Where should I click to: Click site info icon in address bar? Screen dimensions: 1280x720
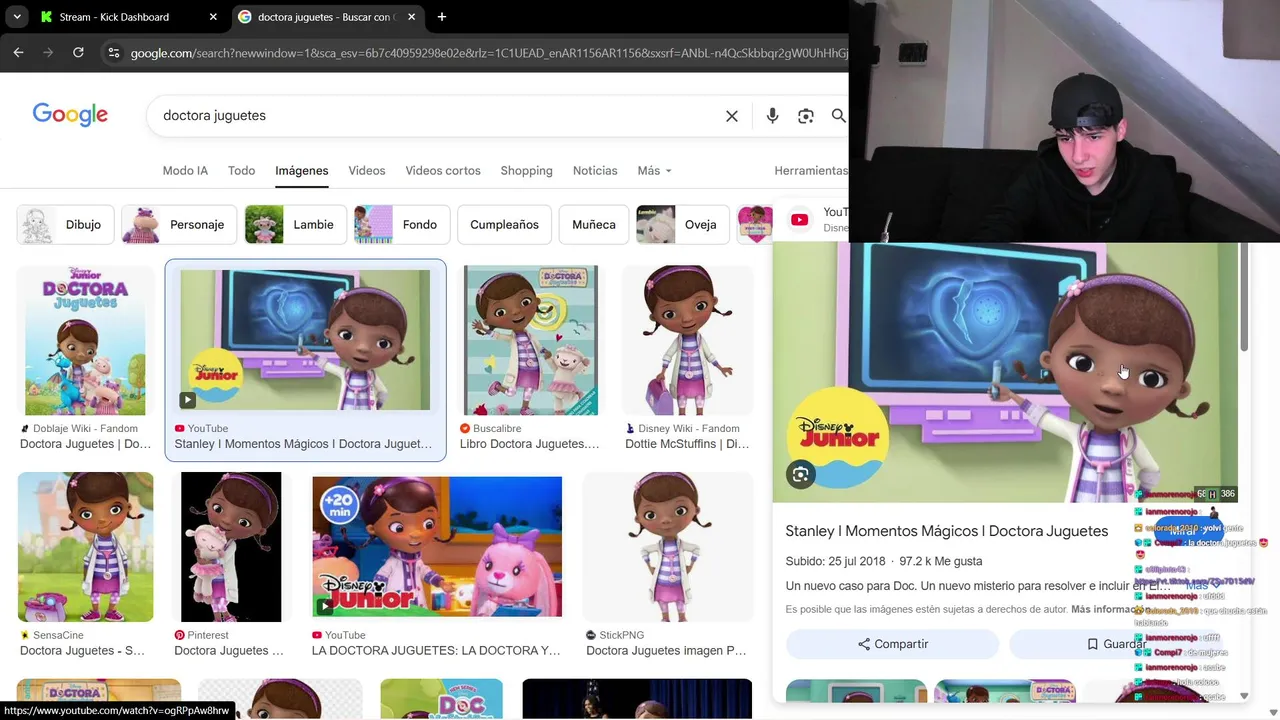113,52
